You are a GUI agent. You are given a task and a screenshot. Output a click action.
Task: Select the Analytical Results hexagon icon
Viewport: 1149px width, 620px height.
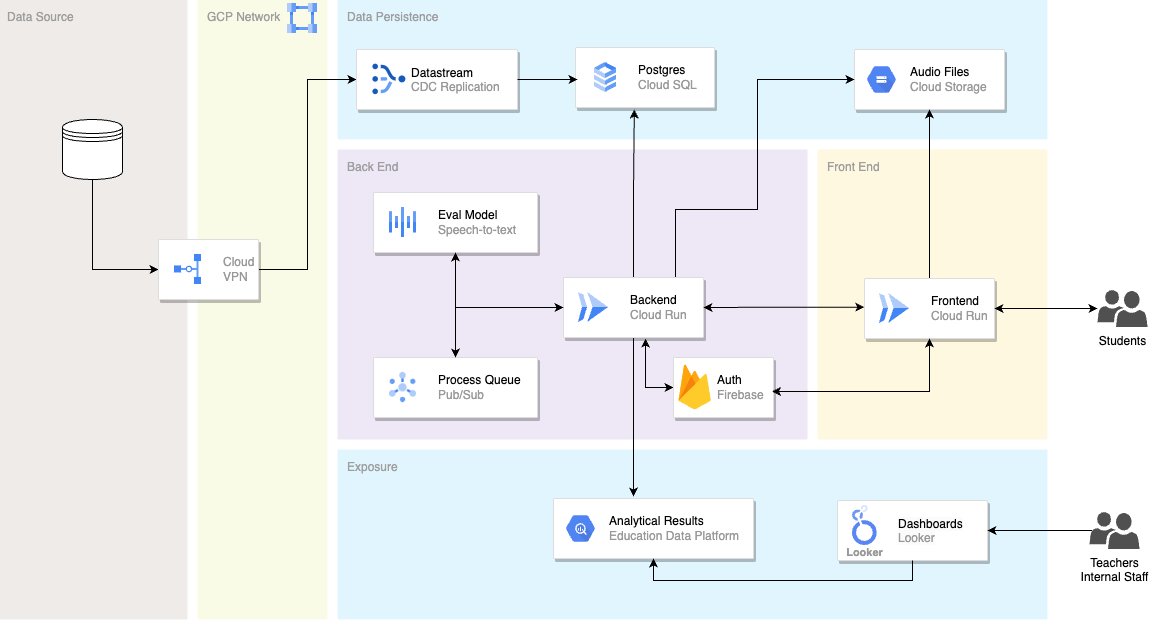pyautogui.click(x=580, y=528)
